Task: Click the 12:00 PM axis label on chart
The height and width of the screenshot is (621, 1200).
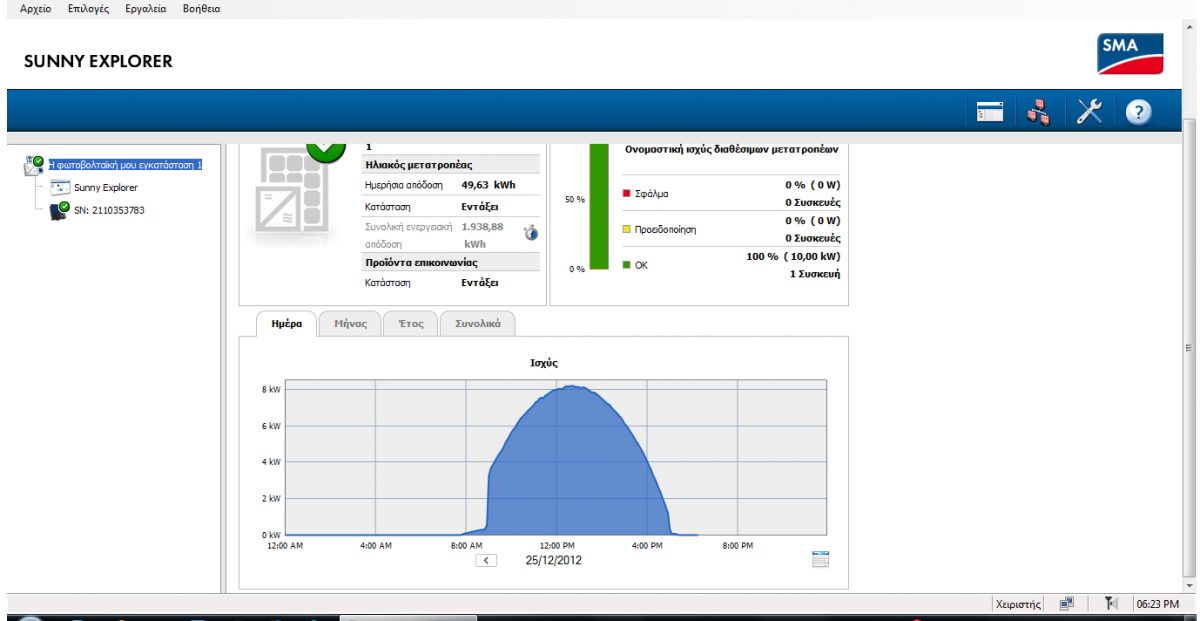Action: tap(557, 546)
